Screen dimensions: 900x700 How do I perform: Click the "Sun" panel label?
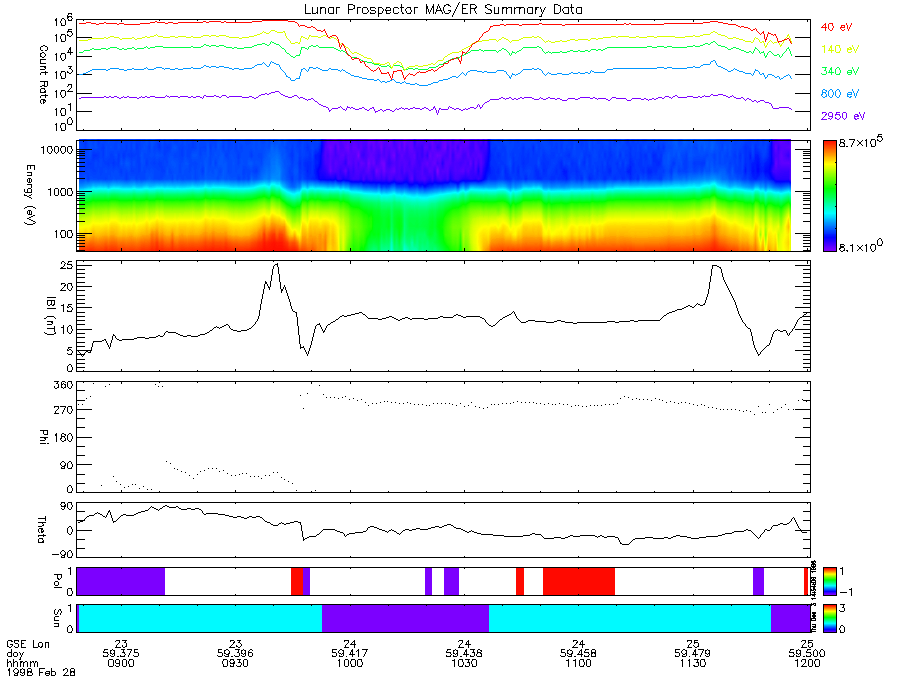57,618
